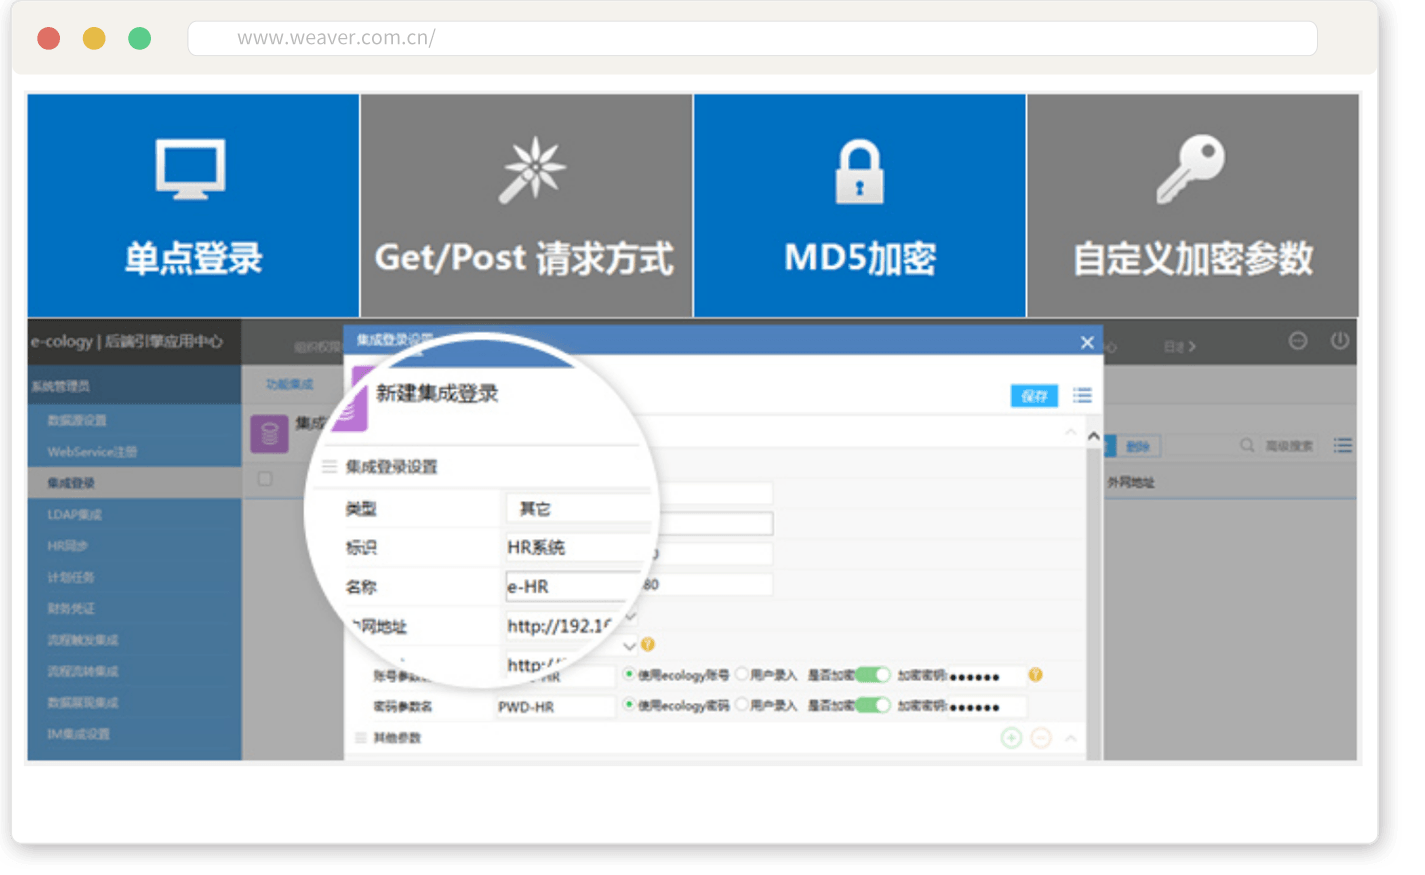1425x875 pixels.
Task: Click the blue 保存 button
Action: coord(1034,396)
